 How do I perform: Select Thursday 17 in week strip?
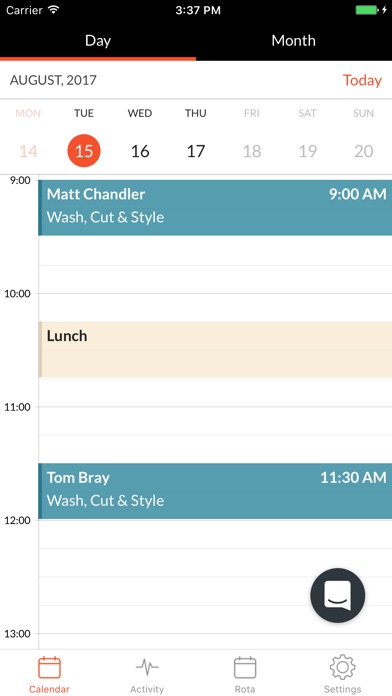tap(196, 151)
